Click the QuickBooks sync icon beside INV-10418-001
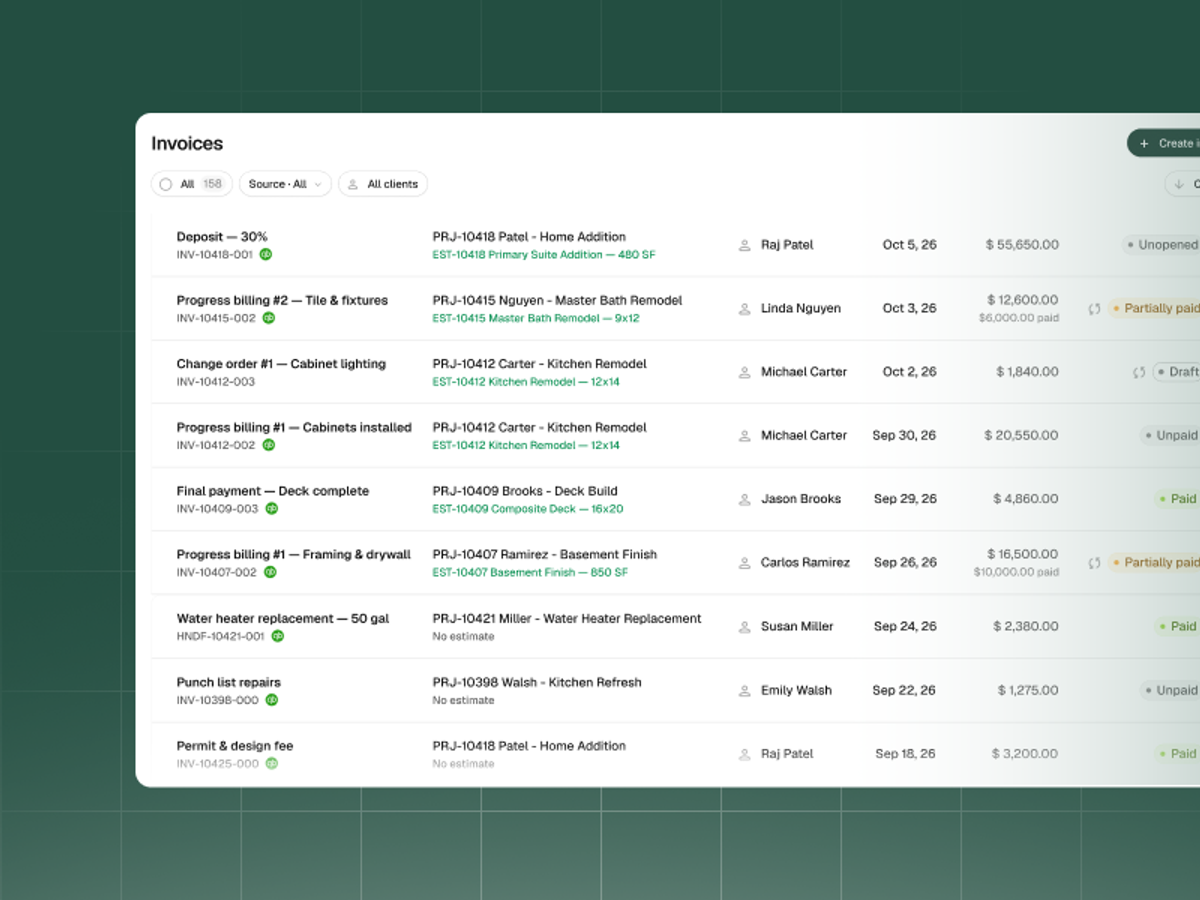The height and width of the screenshot is (900, 1200). [266, 255]
